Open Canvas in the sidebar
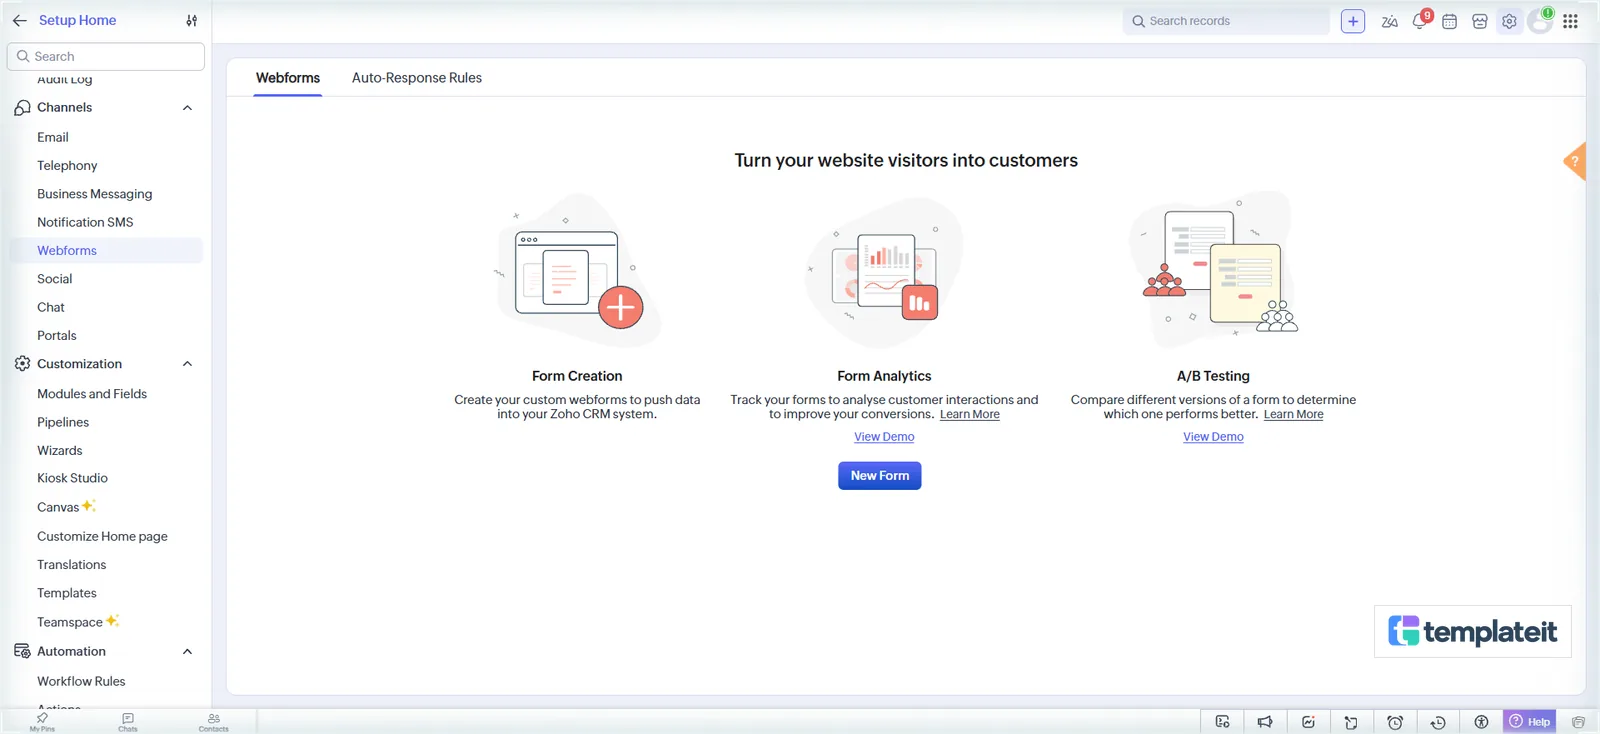The image size is (1600, 734). [x=58, y=507]
